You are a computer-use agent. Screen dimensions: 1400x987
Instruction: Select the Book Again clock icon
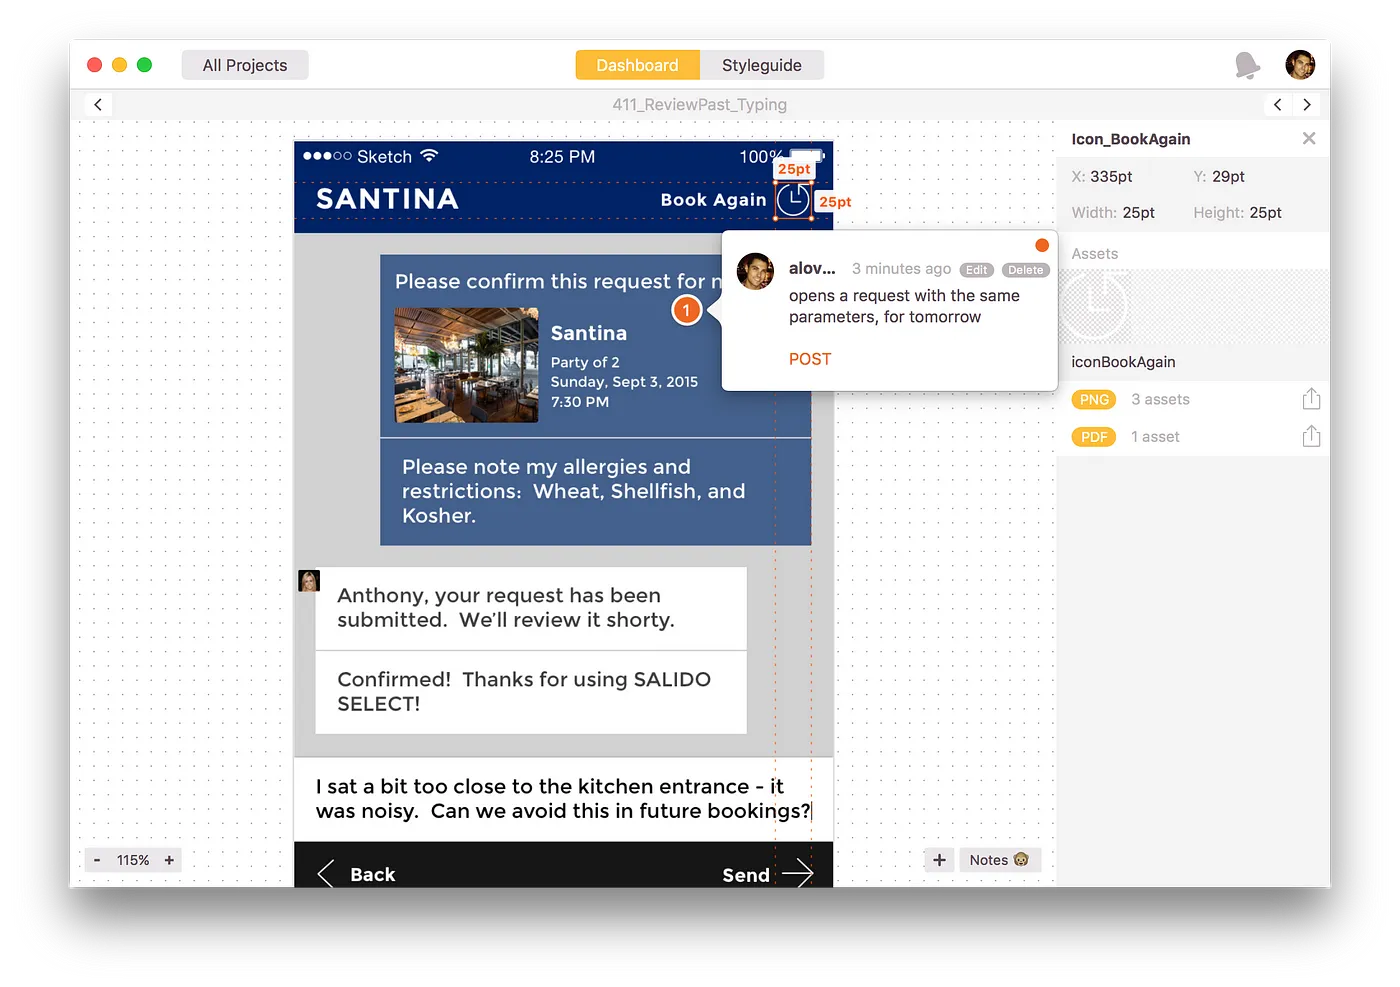click(x=793, y=200)
